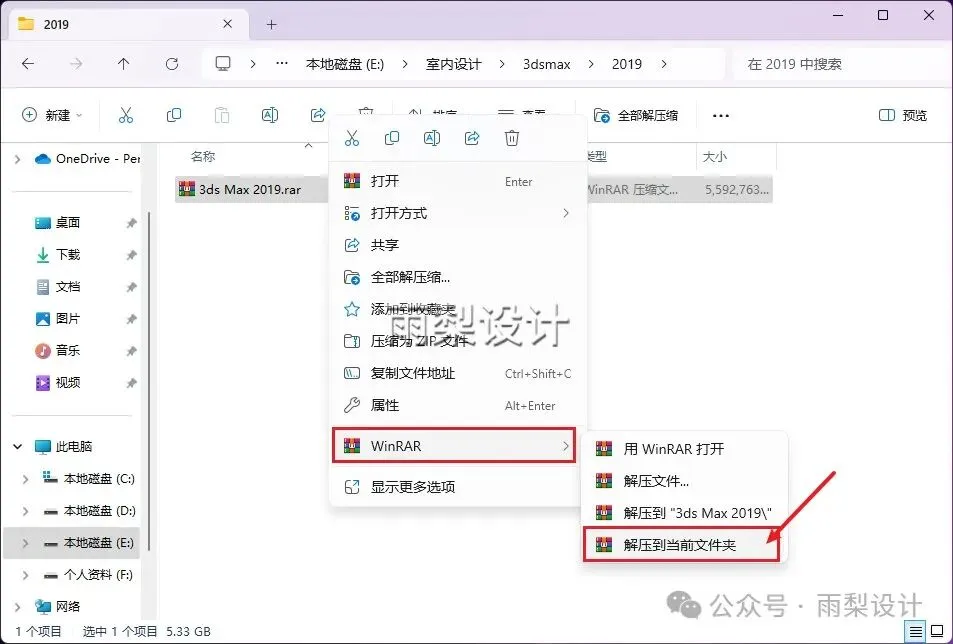This screenshot has width=953, height=644.
Task: Click 室内设计 in the address path
Action: tap(453, 64)
